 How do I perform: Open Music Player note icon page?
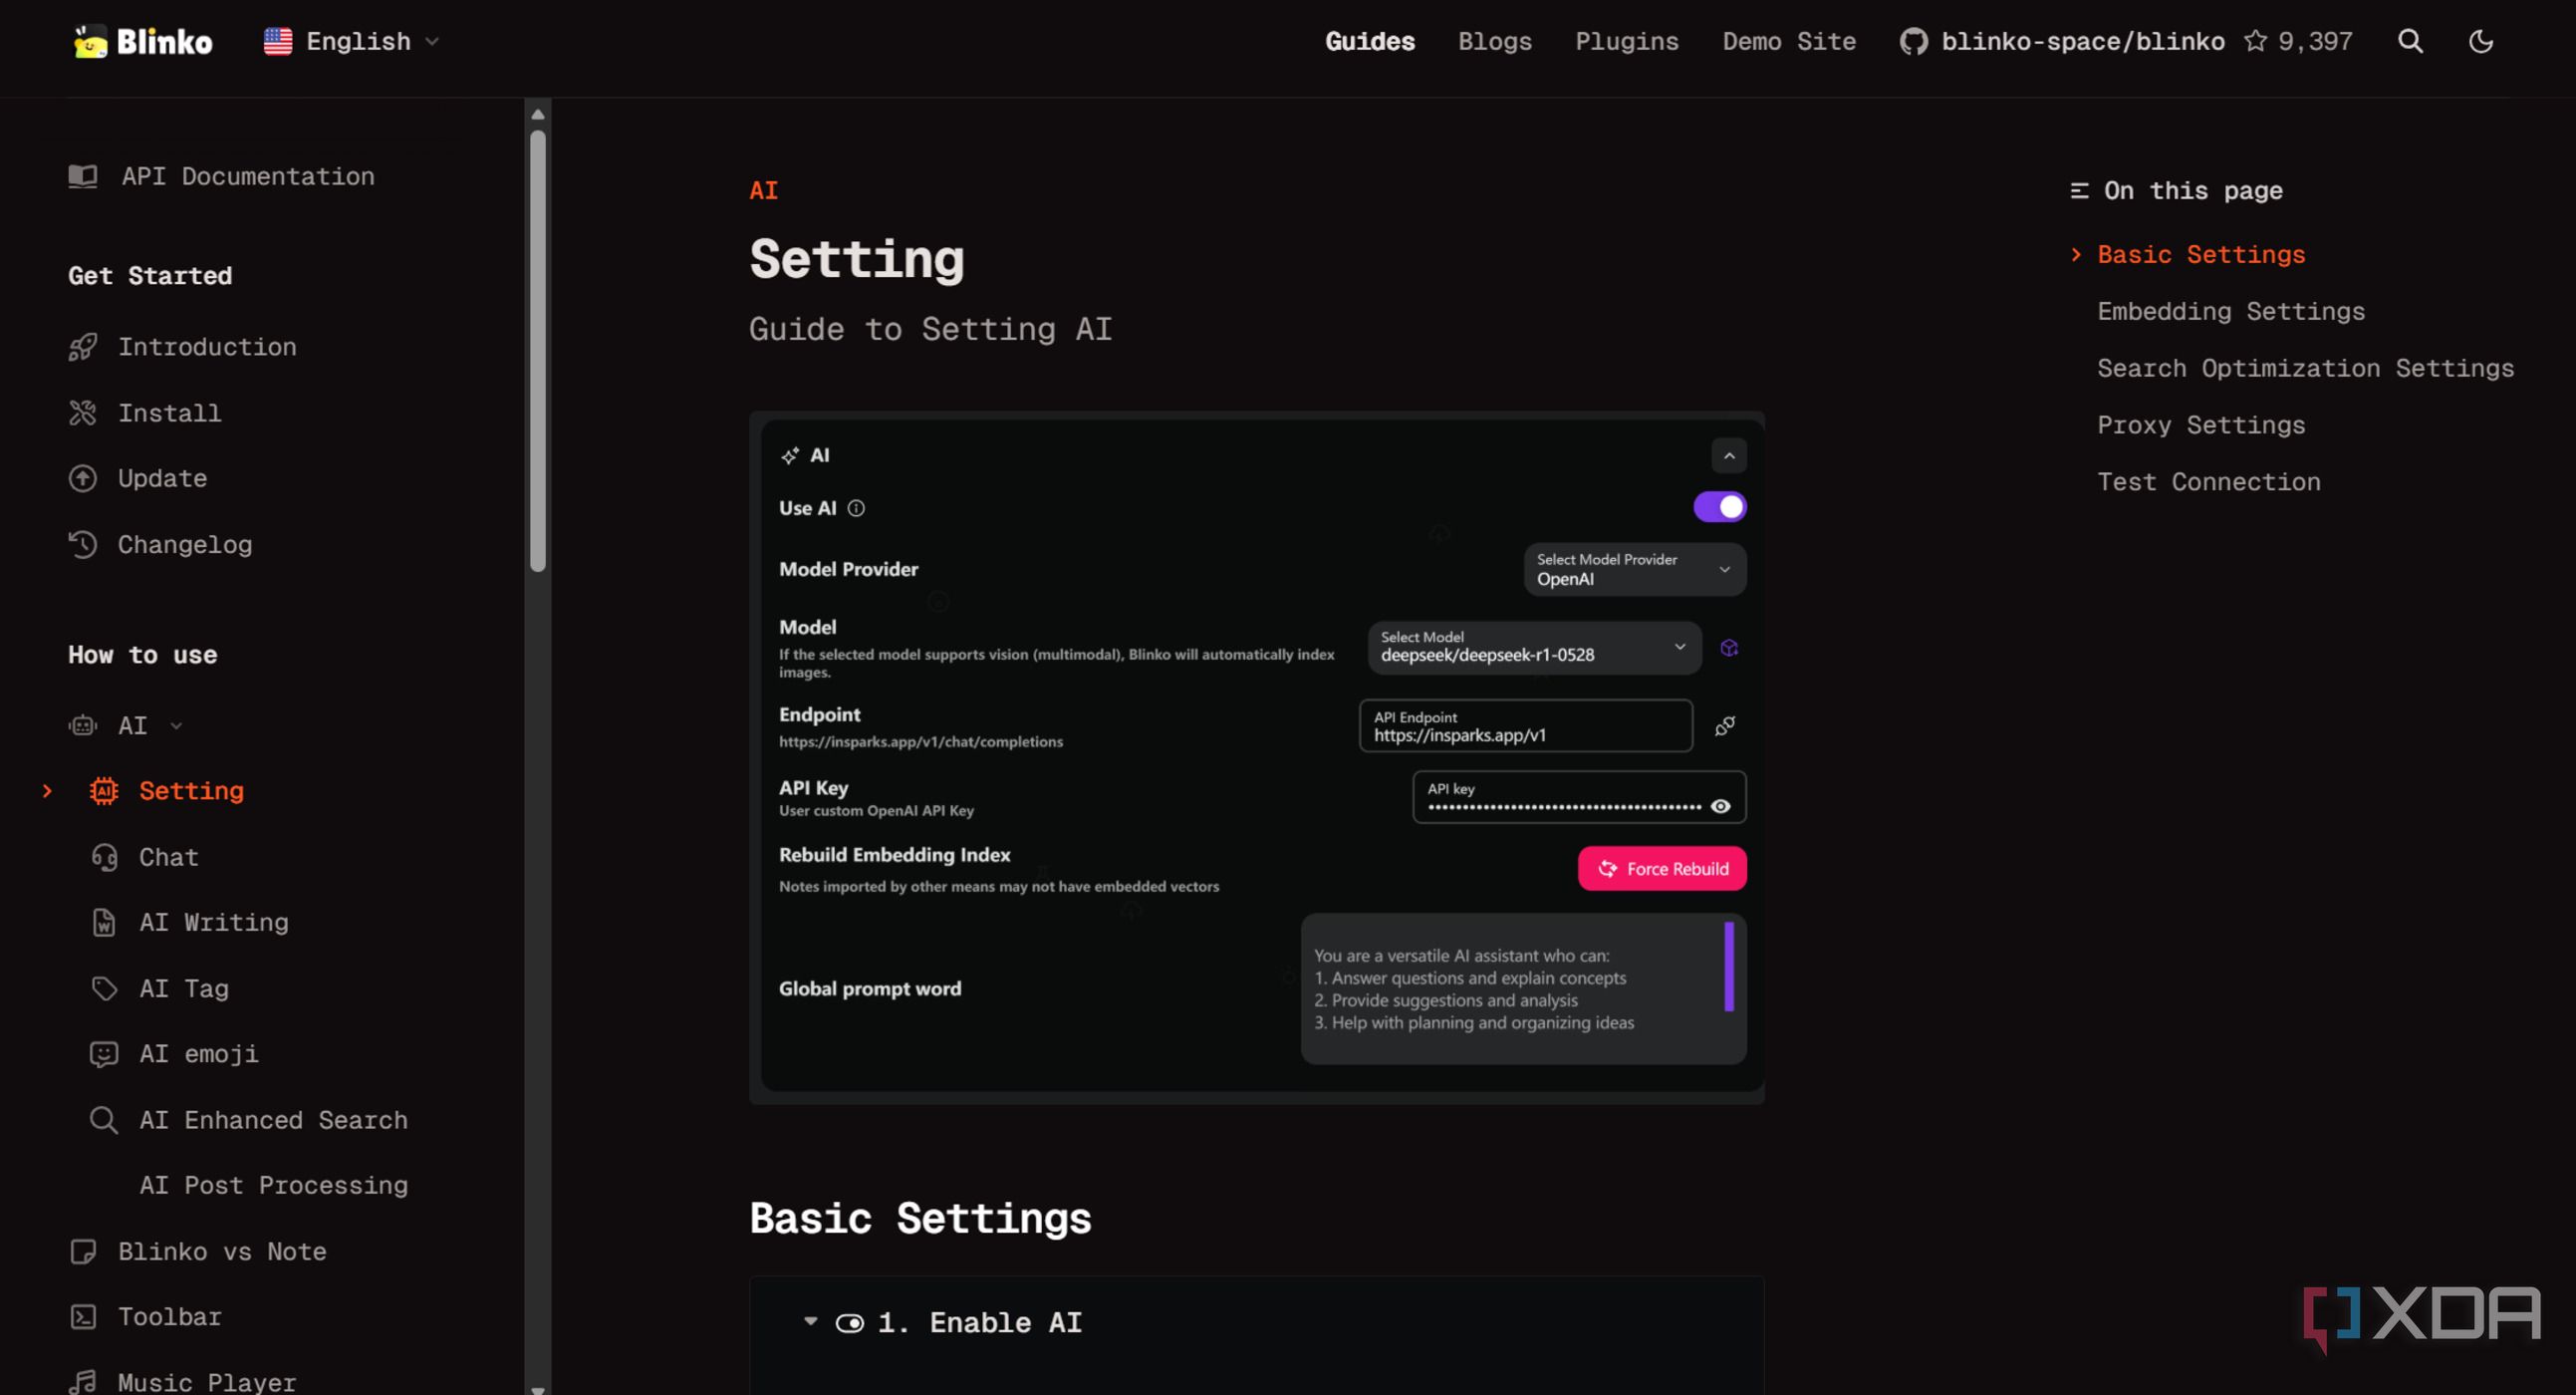[x=82, y=1382]
